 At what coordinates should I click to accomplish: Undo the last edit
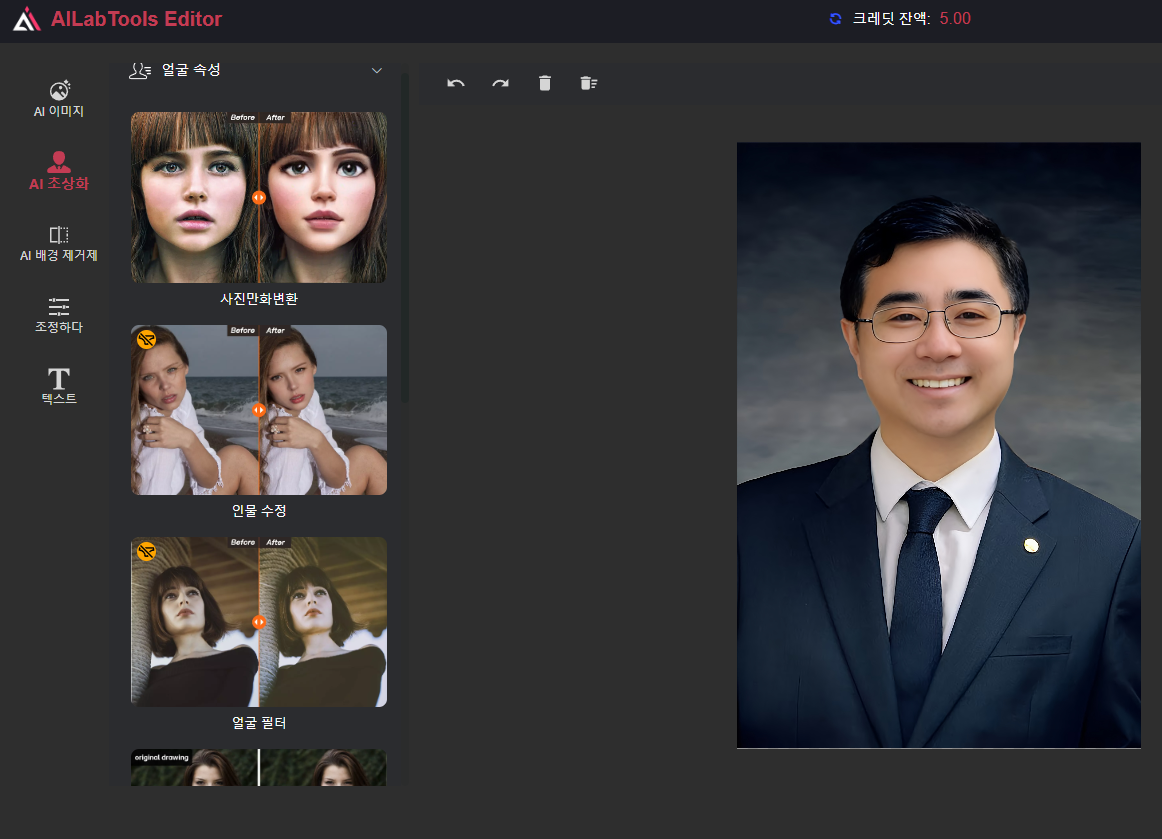(456, 83)
